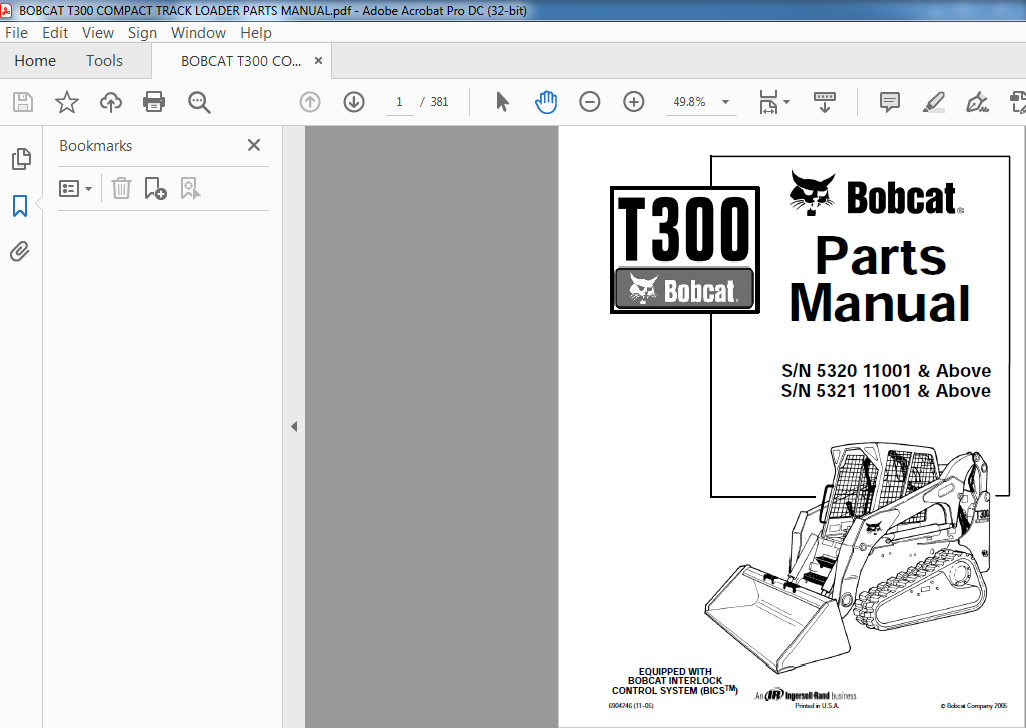Add a sticky note comment

(x=890, y=102)
